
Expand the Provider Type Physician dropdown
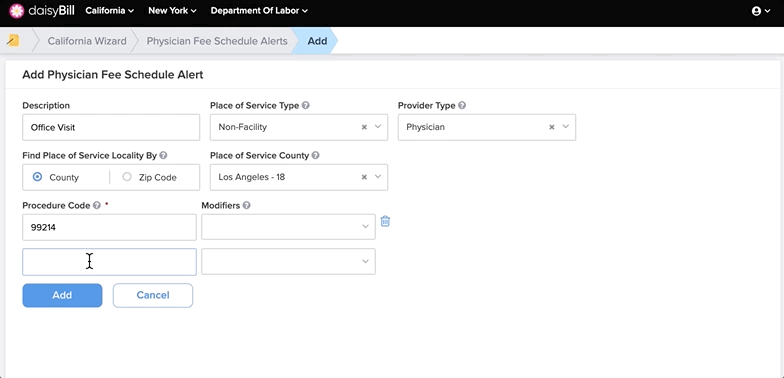coord(566,127)
